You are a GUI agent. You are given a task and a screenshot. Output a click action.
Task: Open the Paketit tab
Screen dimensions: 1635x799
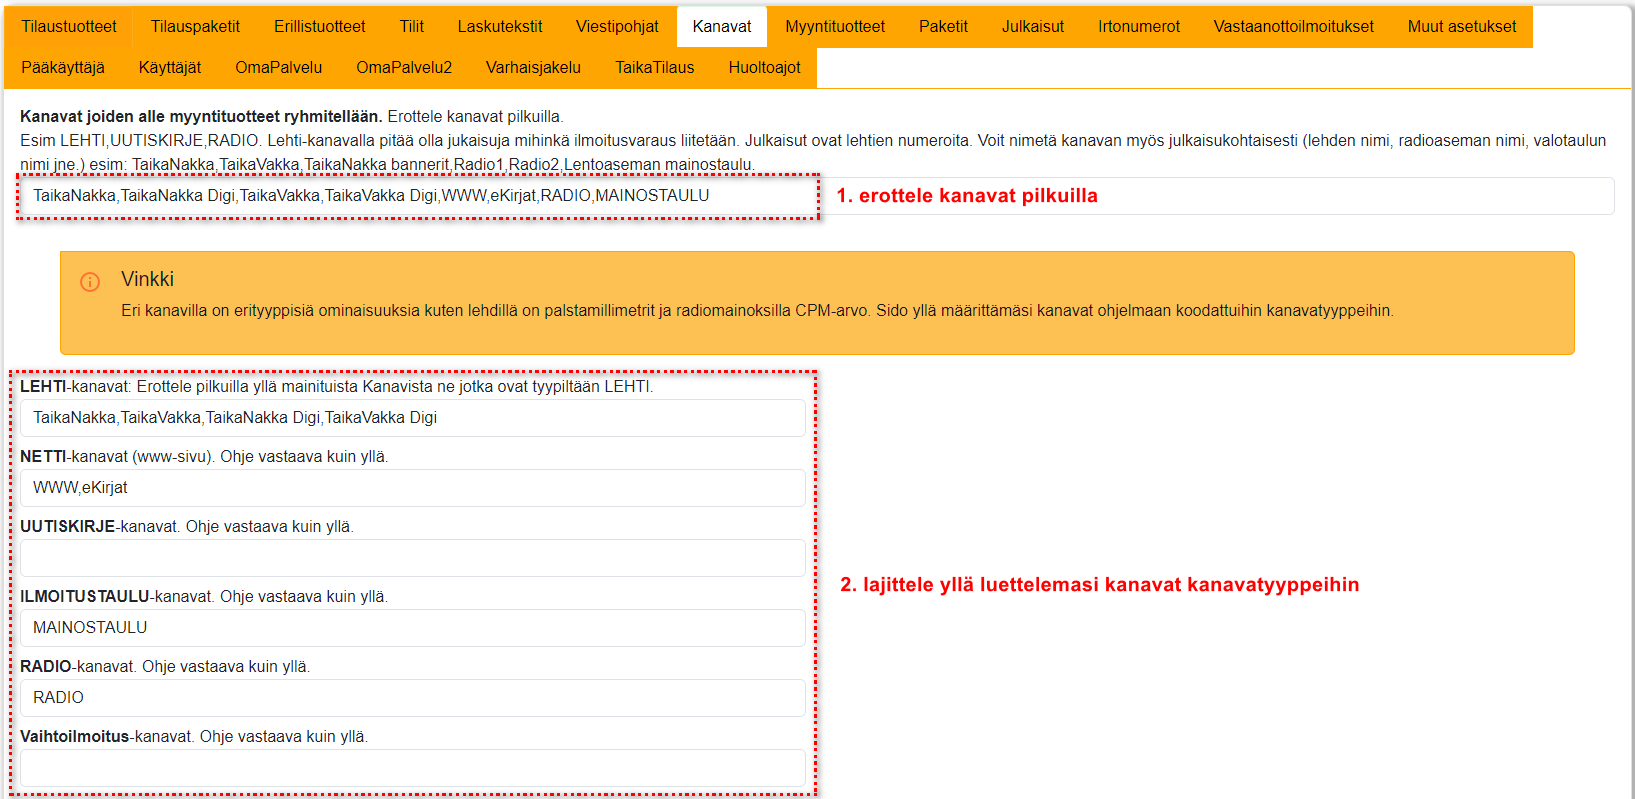943,27
